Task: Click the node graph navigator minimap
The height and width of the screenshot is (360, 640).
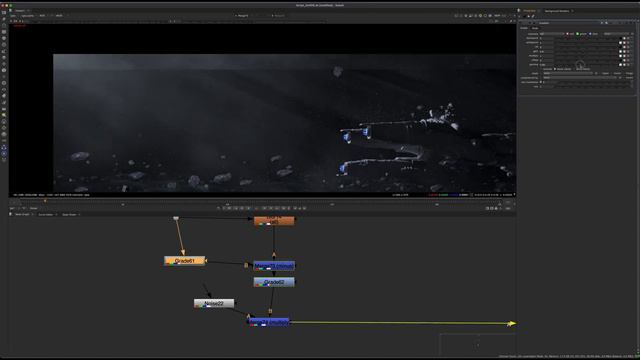Action: point(478,345)
